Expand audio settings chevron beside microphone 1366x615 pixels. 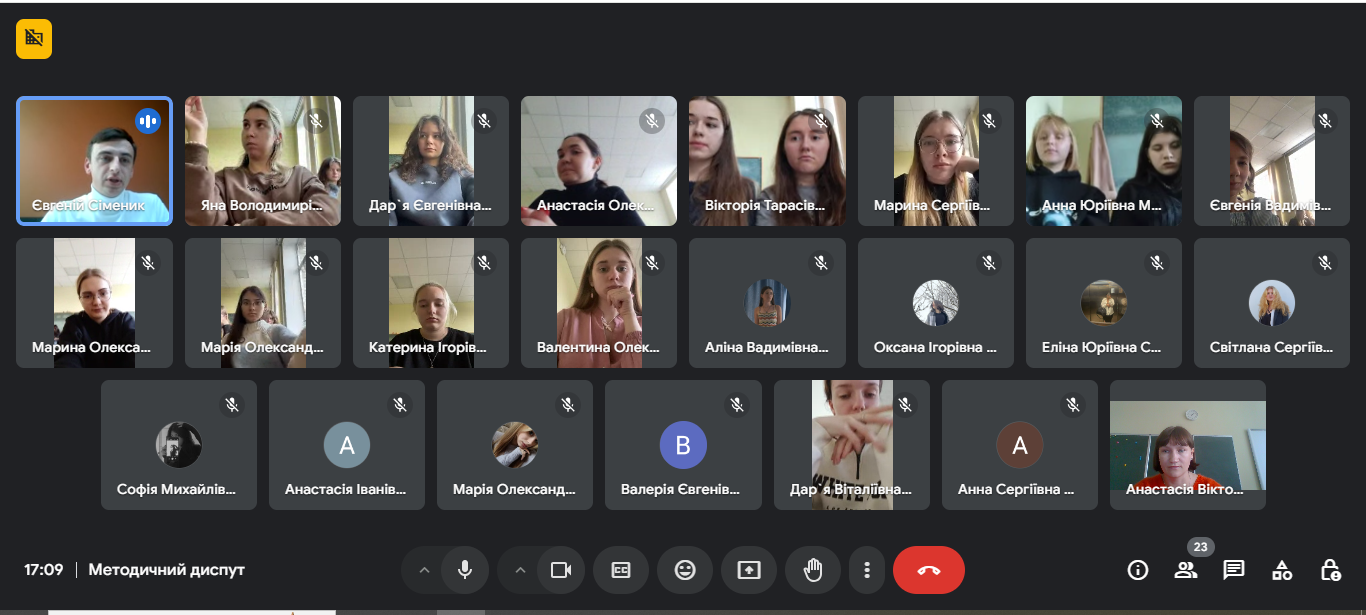(x=424, y=570)
